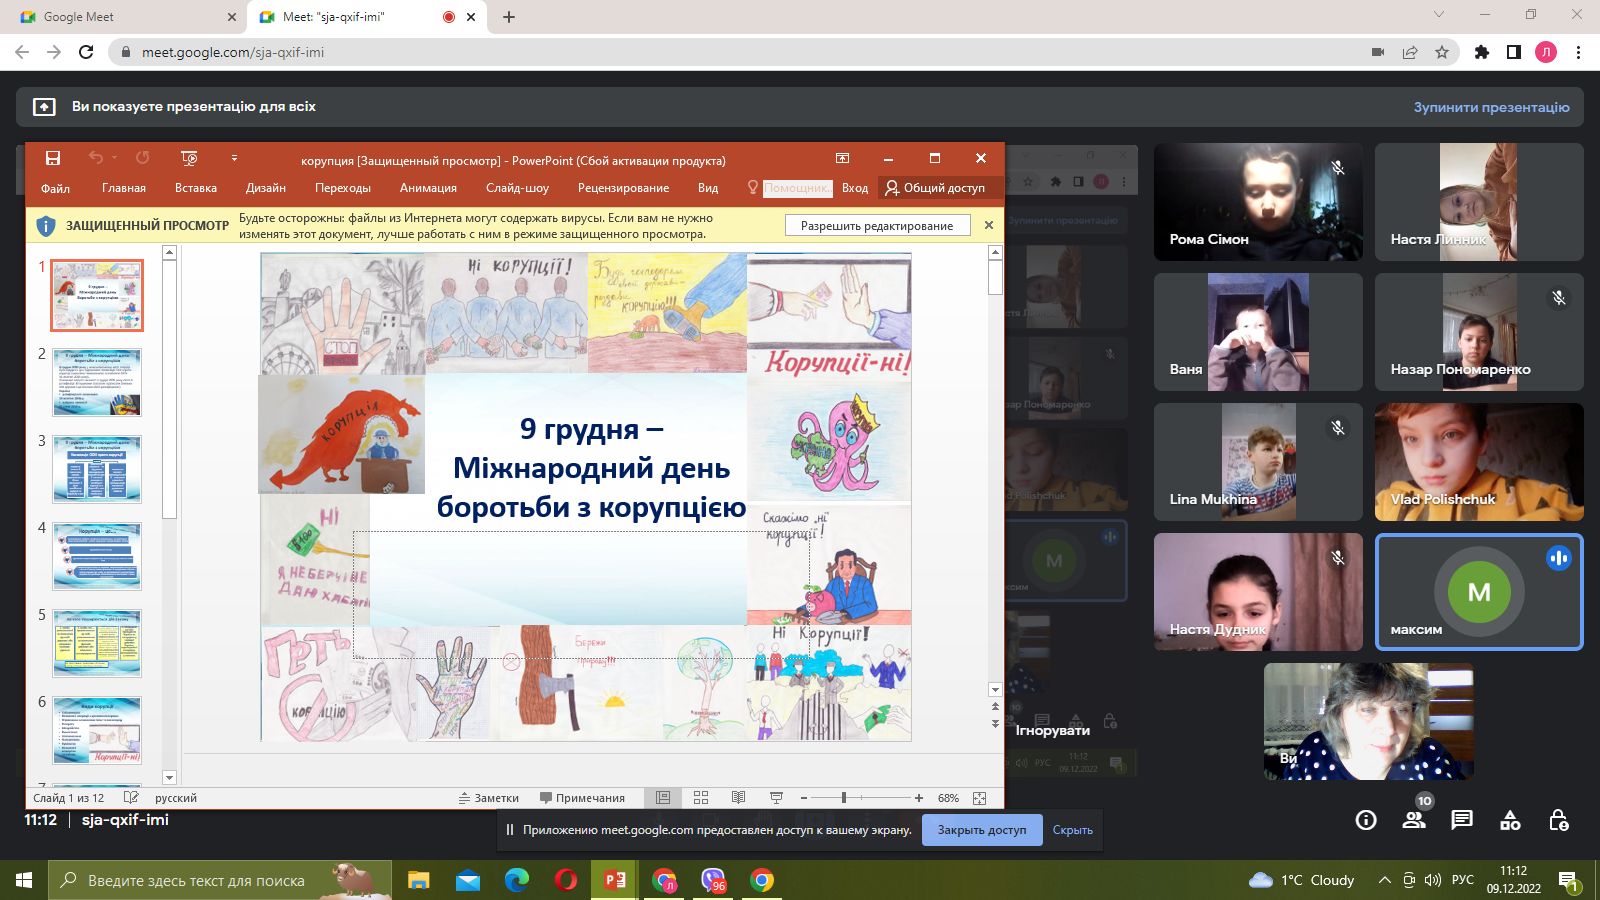The width and height of the screenshot is (1600, 900).
Task: Switch to Normal view icon
Action: tap(662, 798)
